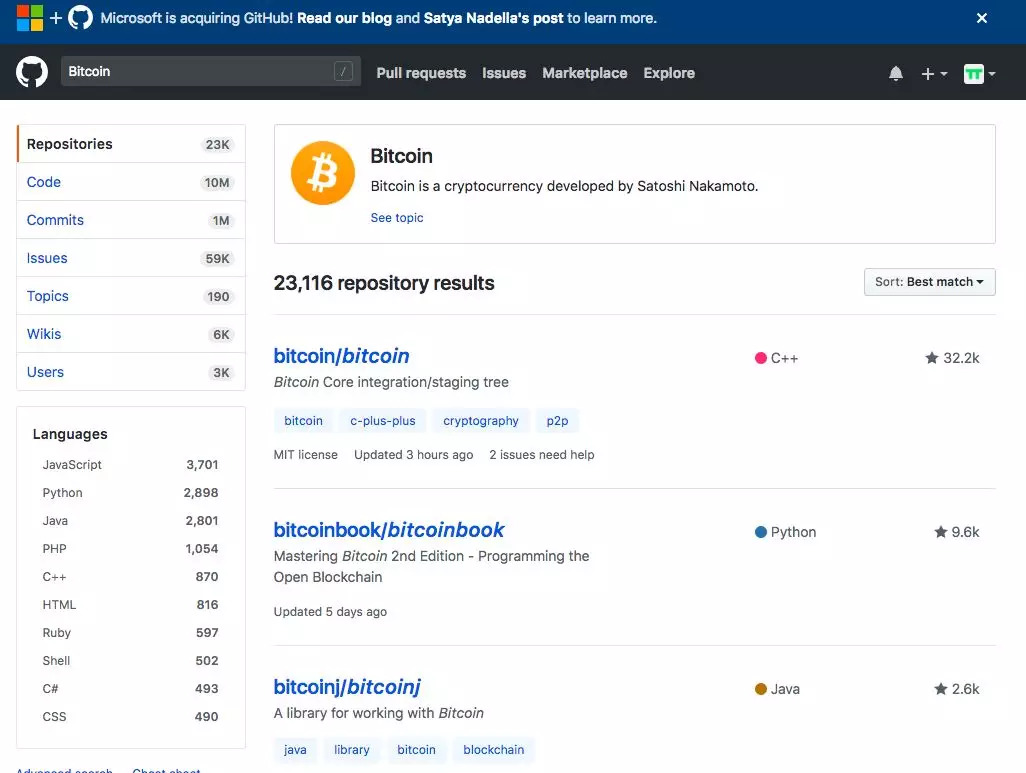Screen dimensions: 1026x773
Task: Click the 'java' topic tag
Action: click(295, 749)
